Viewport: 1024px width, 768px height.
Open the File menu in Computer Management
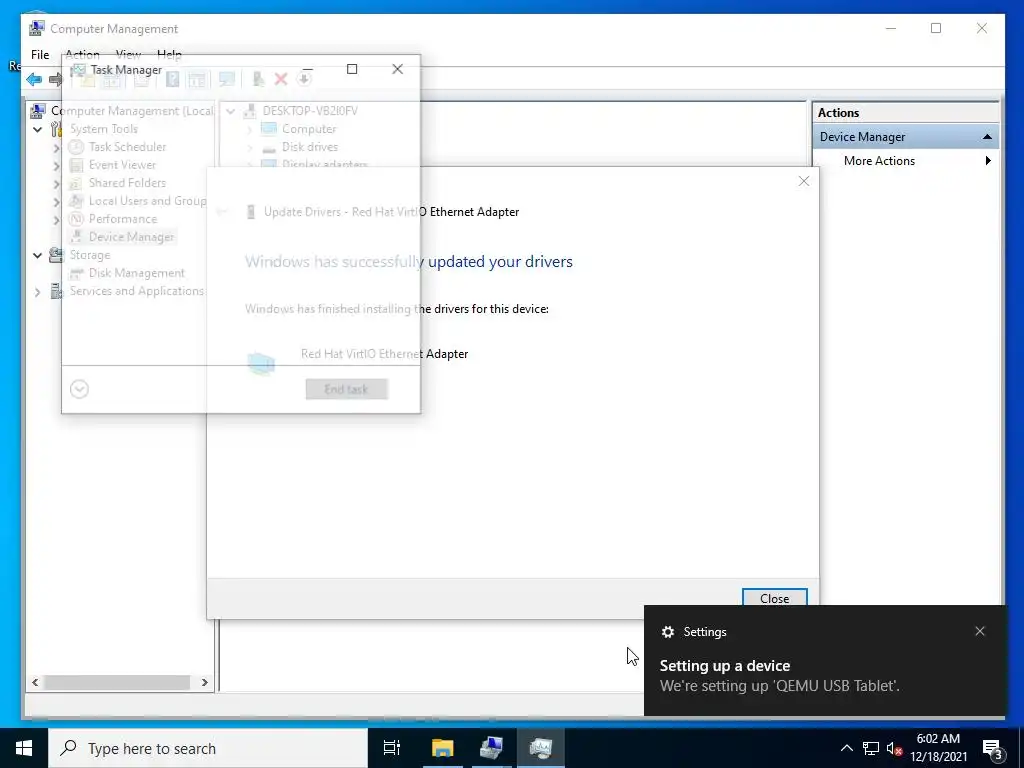point(40,55)
